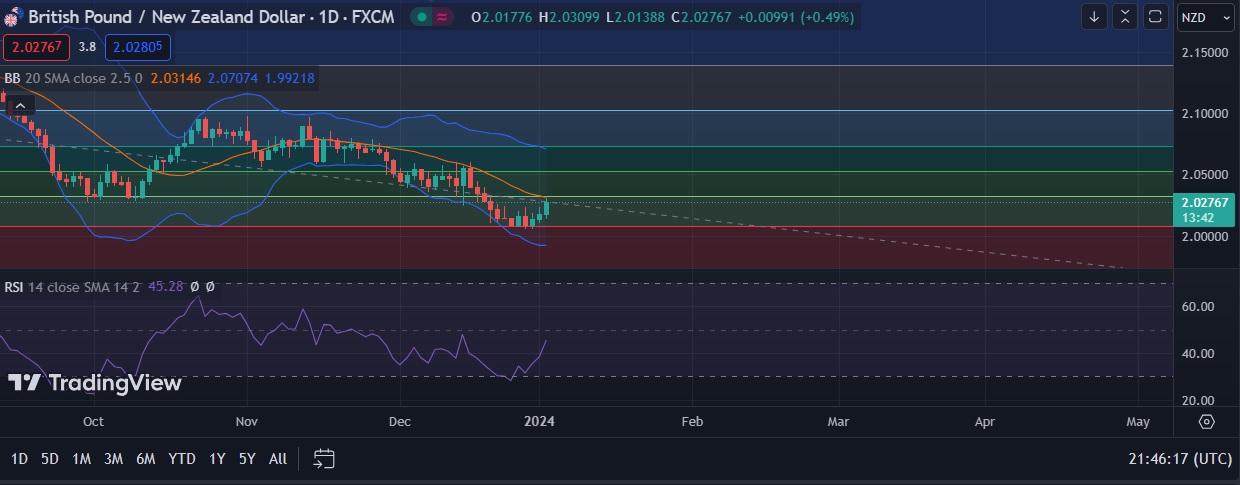Image resolution: width=1240 pixels, height=485 pixels.
Task: Click the Nov label on time axis
Action: pos(246,421)
